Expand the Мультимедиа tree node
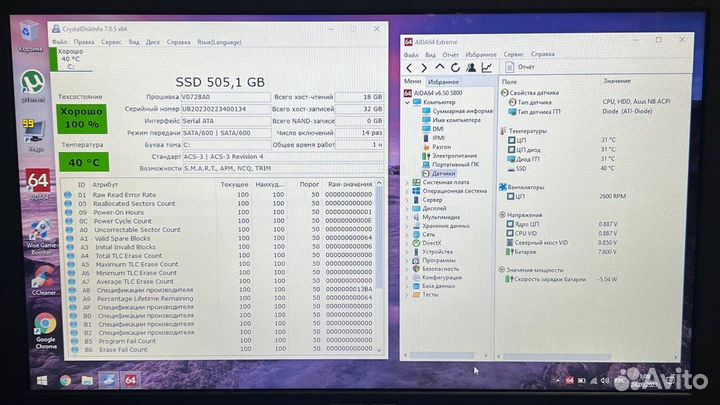Screen dimensions: 720x405 (x=406, y=217)
